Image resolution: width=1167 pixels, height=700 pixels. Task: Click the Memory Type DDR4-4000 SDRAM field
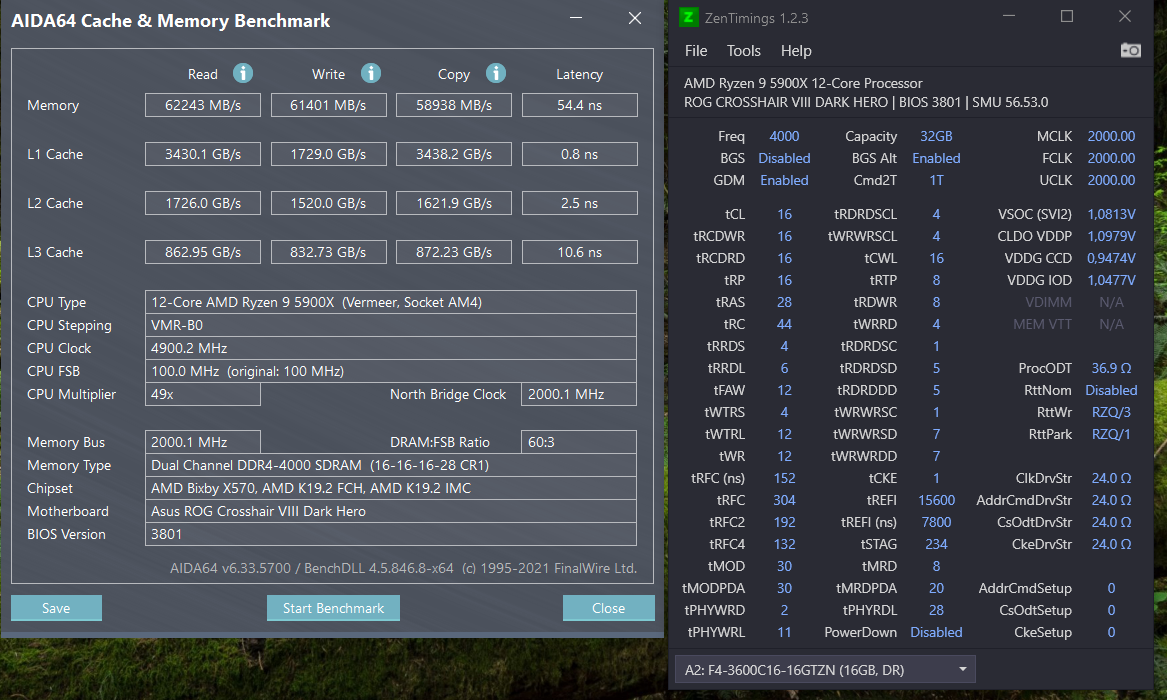coord(391,465)
